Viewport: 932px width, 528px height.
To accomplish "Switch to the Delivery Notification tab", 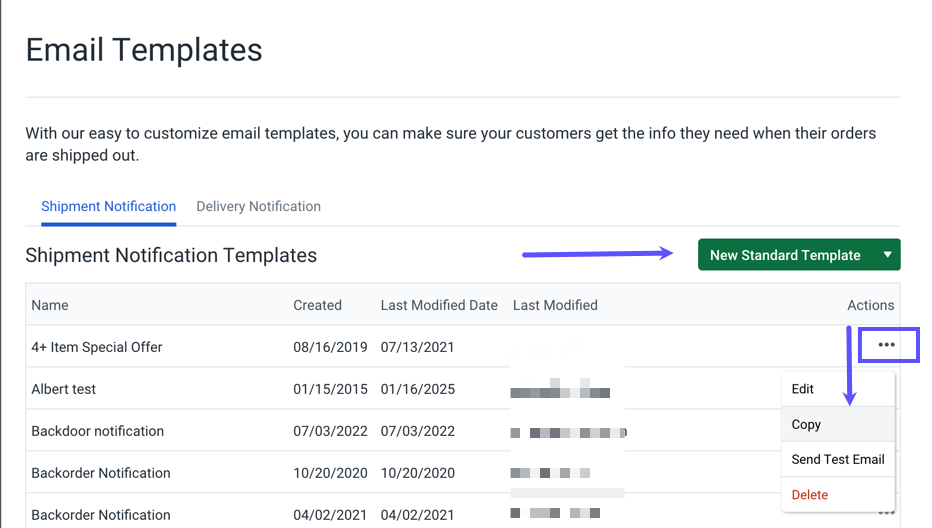I will 259,206.
